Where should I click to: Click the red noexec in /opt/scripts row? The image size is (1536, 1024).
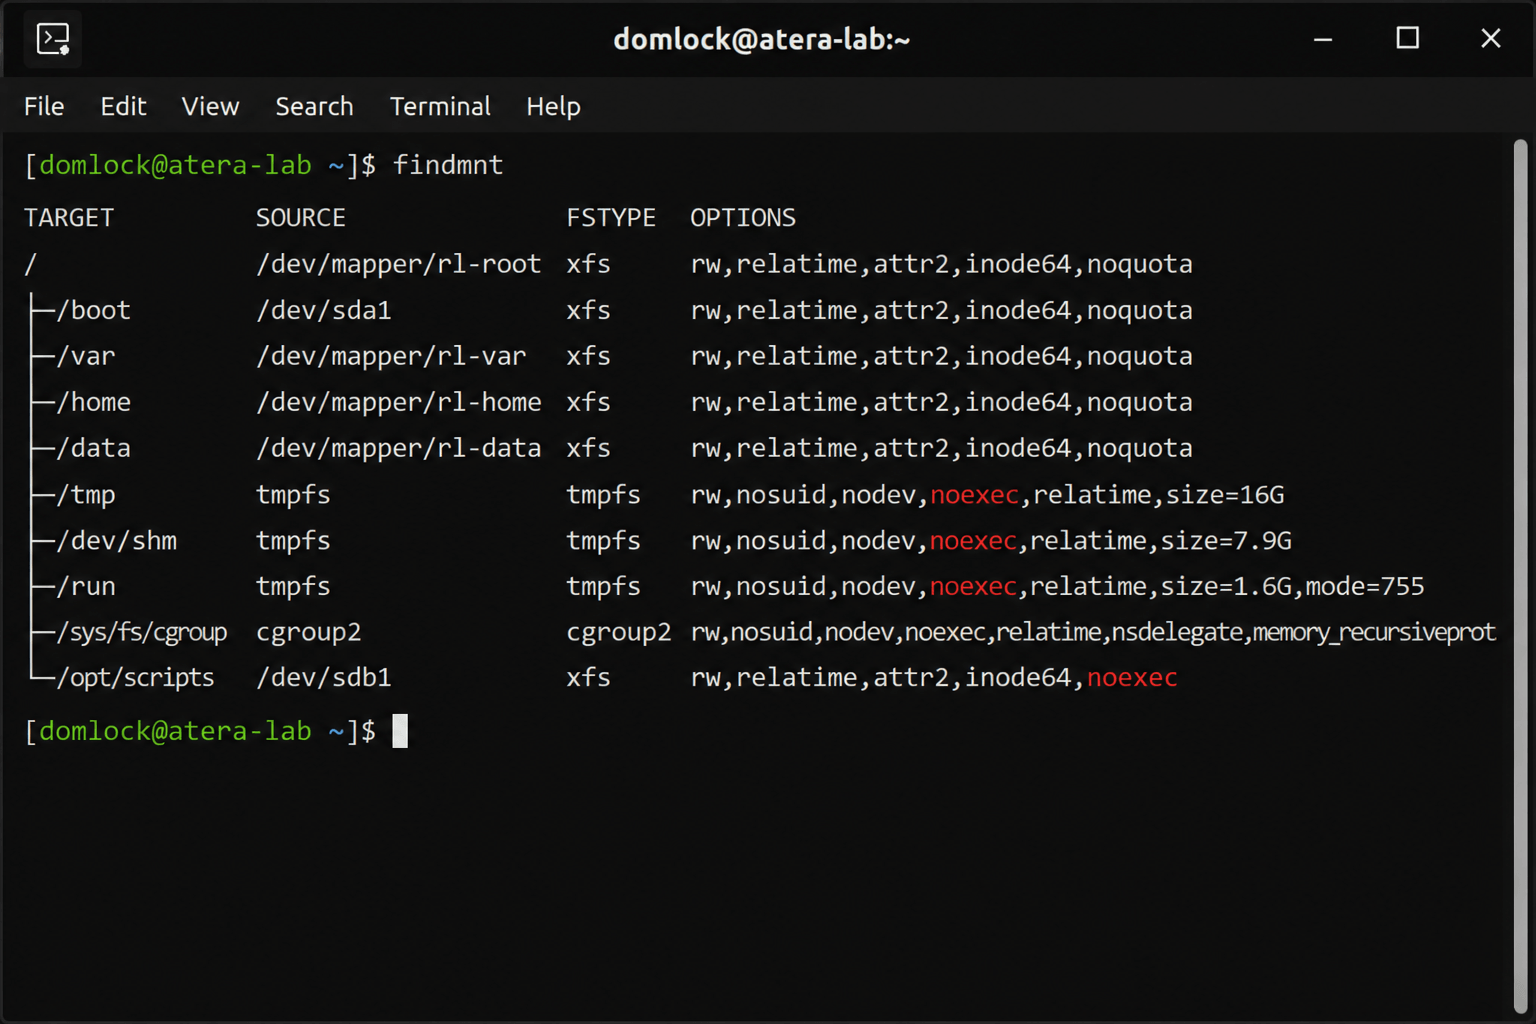point(1132,678)
